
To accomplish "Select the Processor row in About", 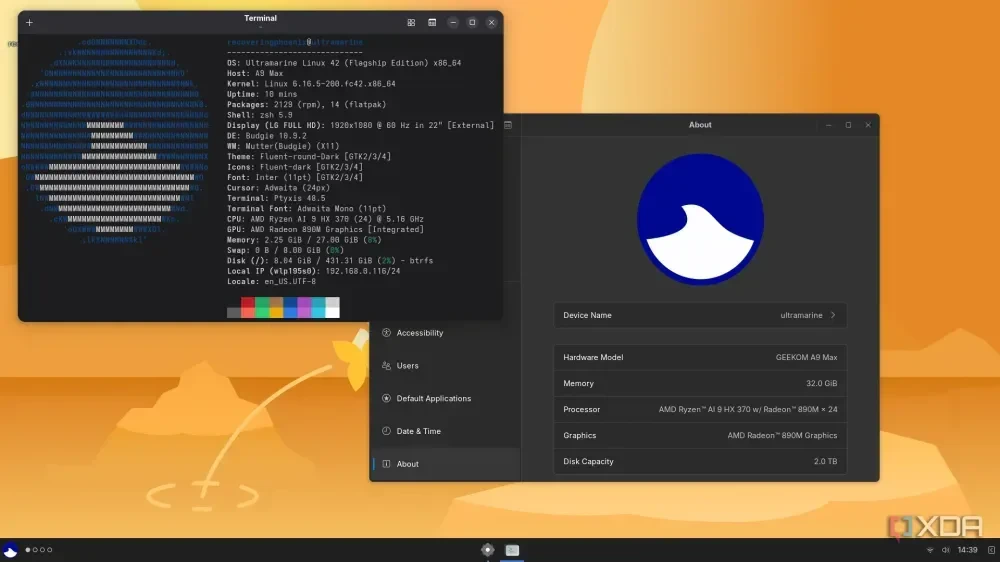I will coord(700,410).
